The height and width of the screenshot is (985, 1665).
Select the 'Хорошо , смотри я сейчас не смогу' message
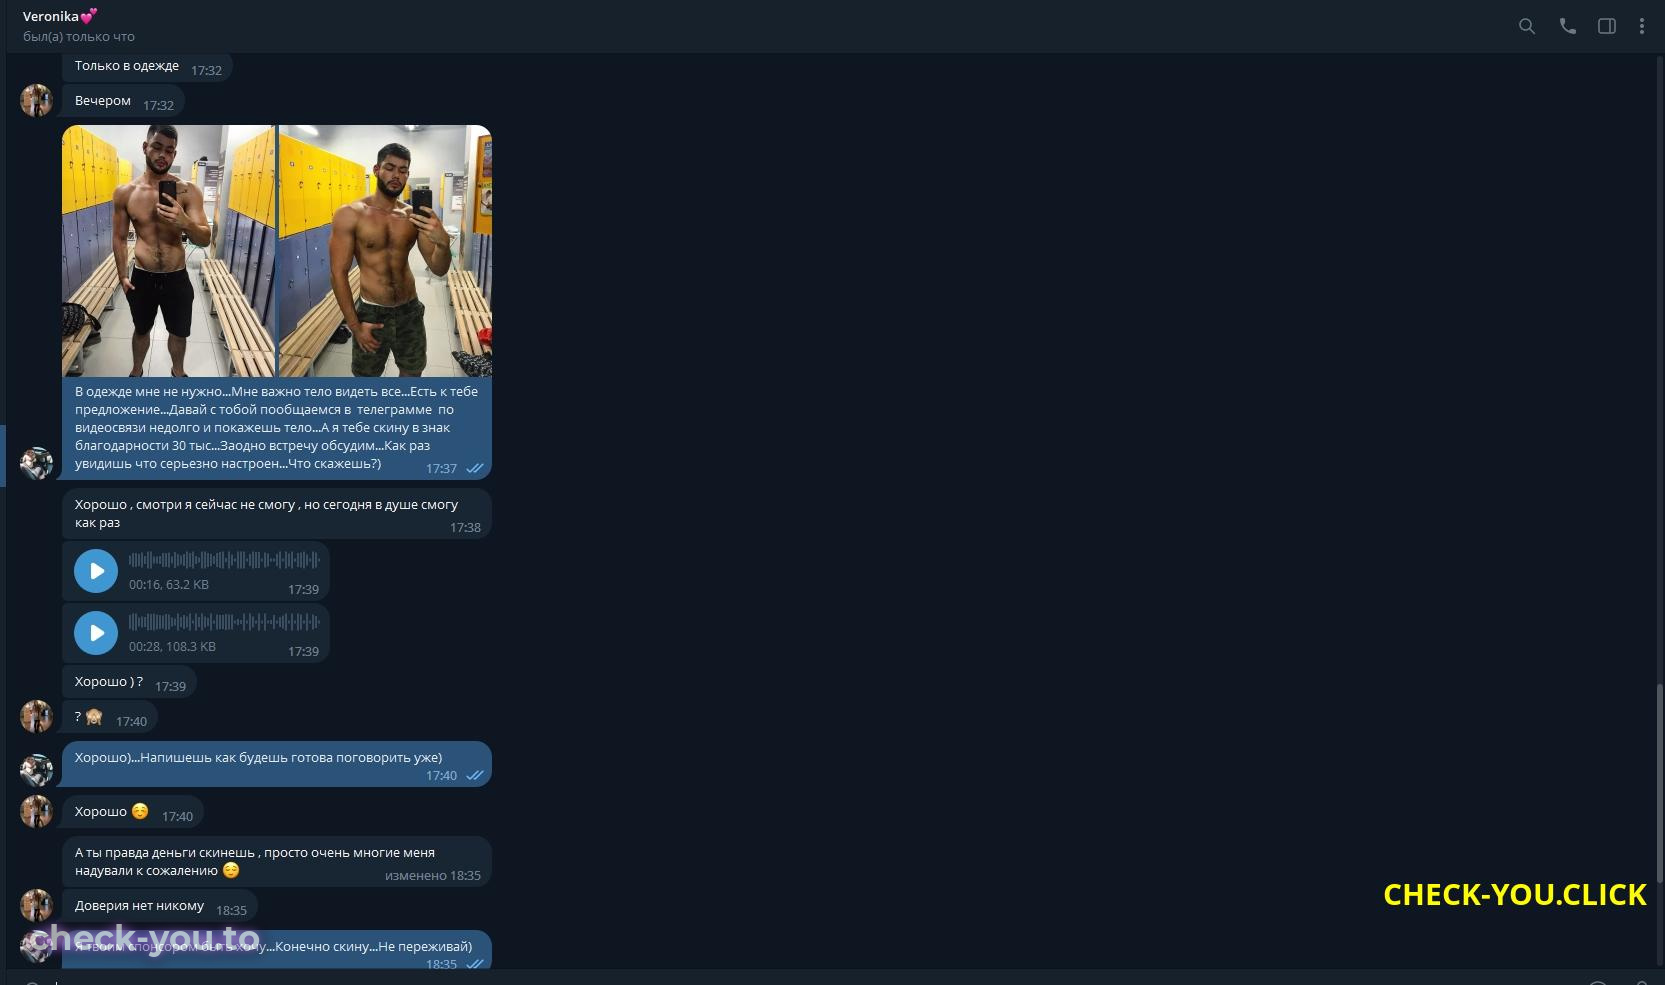point(277,514)
